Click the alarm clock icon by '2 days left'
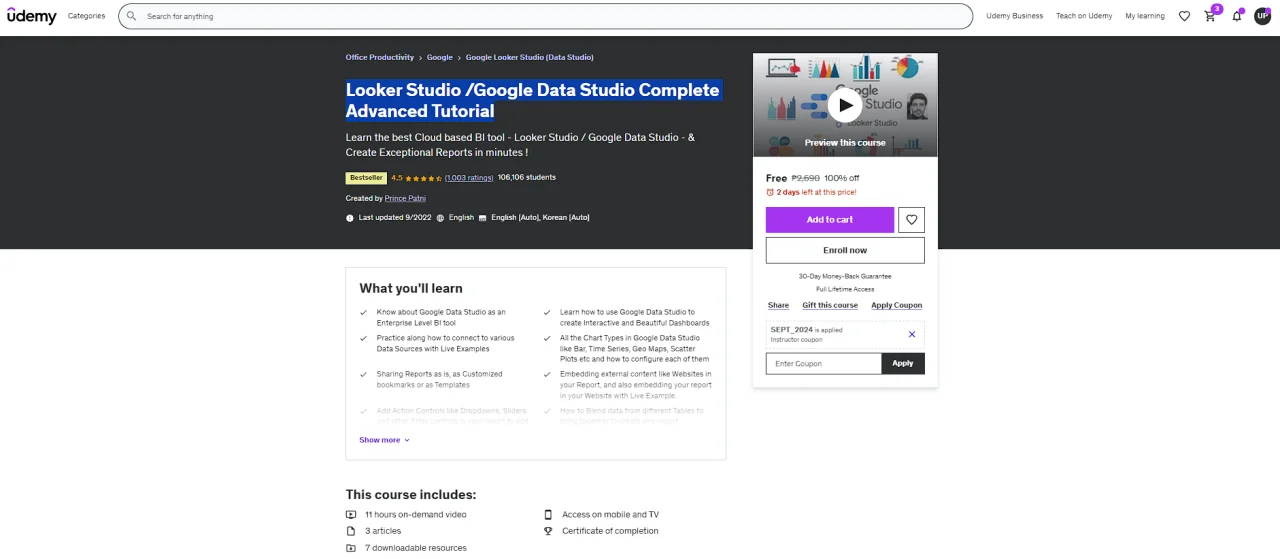Screen dimensions: 1280x559 (x=770, y=192)
